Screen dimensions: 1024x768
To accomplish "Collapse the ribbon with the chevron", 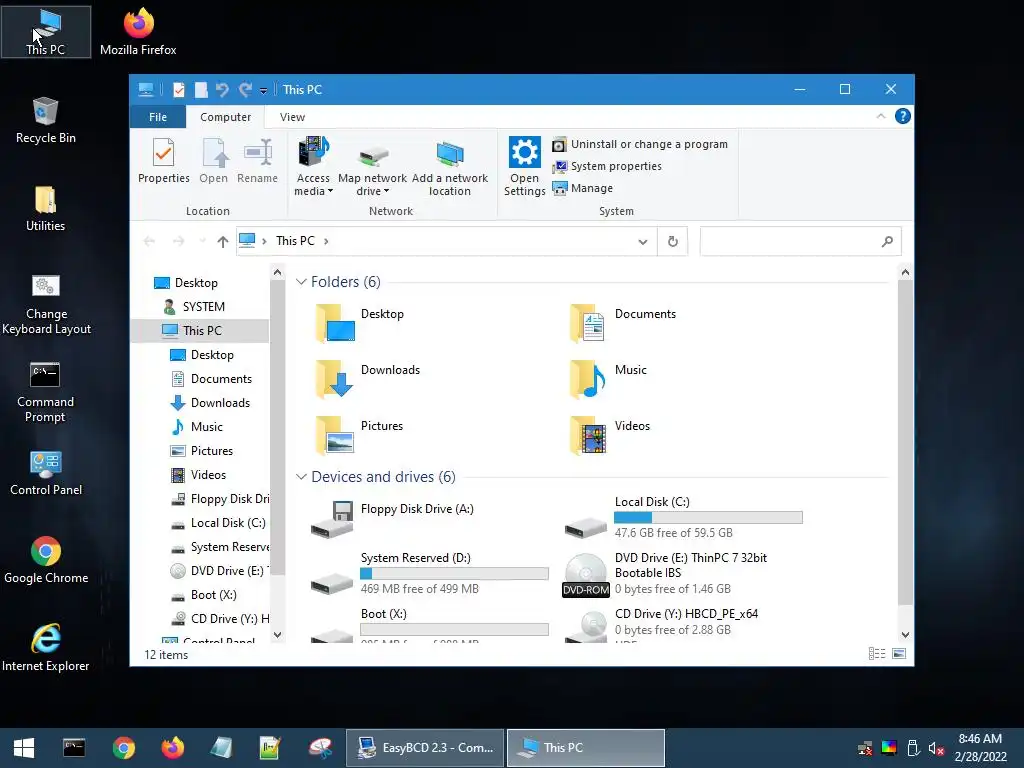I will click(880, 116).
